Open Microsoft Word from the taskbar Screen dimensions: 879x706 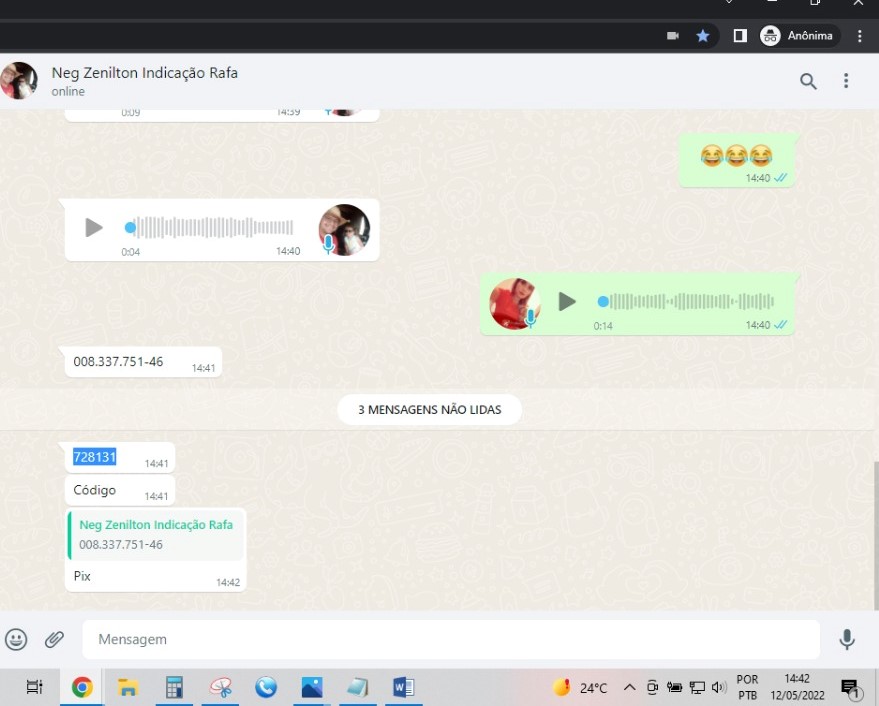tap(403, 688)
